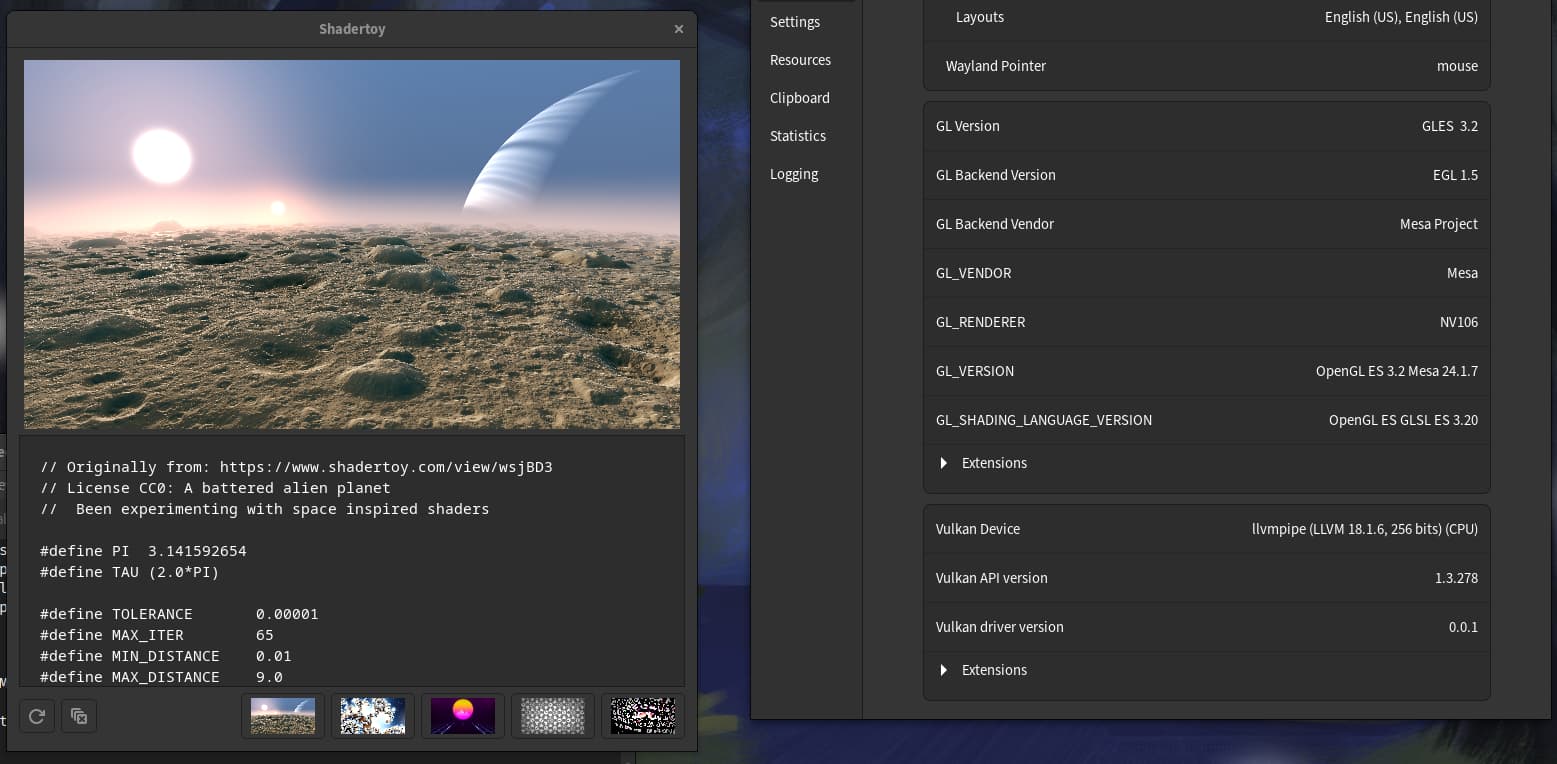Screen dimensions: 1557x764
Task: Click the 'EGL 1.5' value
Action: pyautogui.click(x=1455, y=175)
